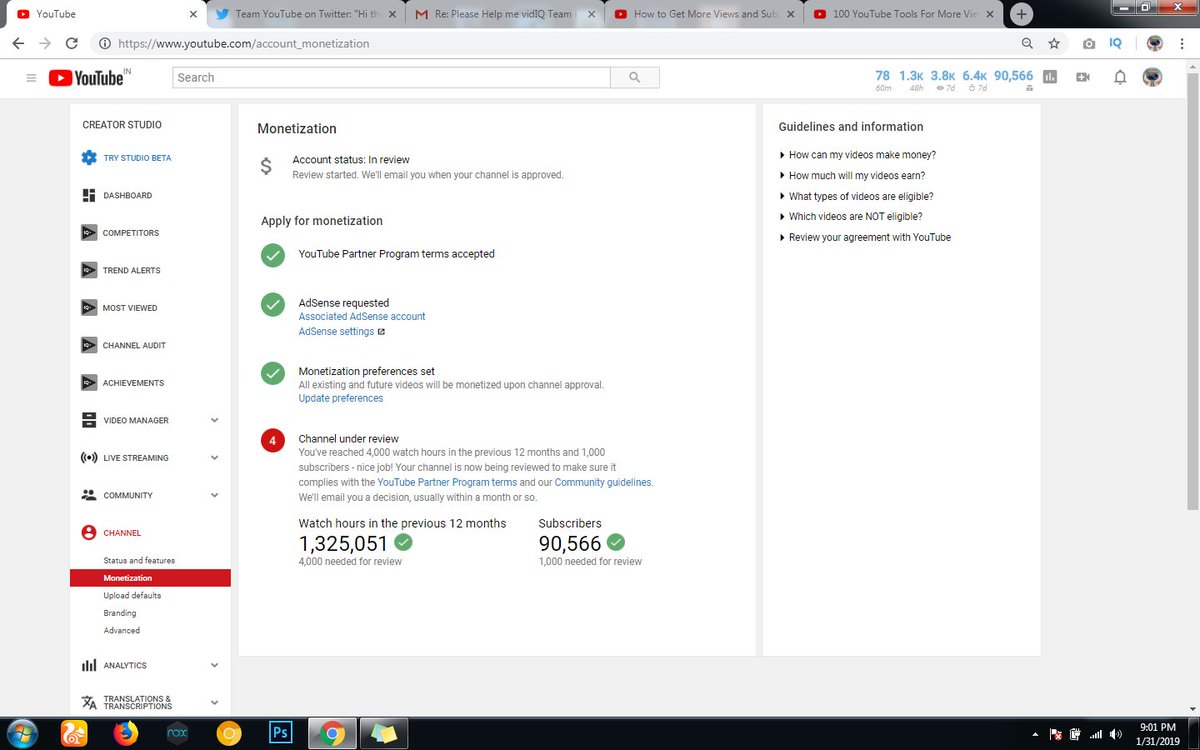Click the screenshot camera extension icon
The image size is (1200, 750).
click(1089, 44)
